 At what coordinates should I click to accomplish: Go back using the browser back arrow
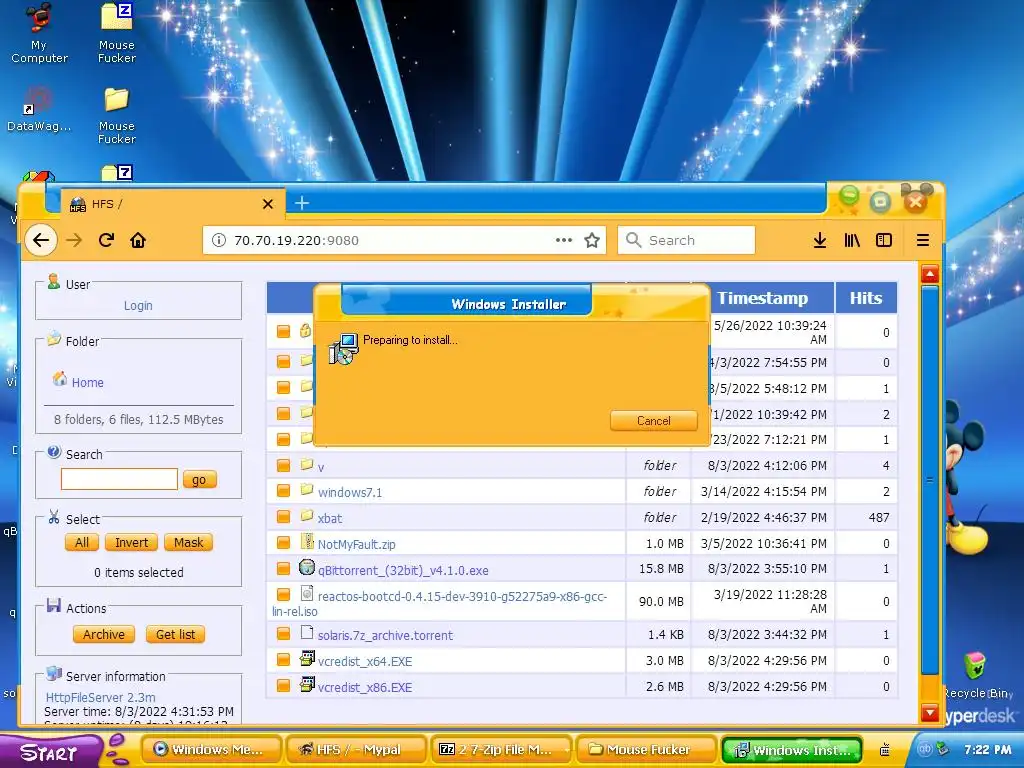(x=40, y=240)
